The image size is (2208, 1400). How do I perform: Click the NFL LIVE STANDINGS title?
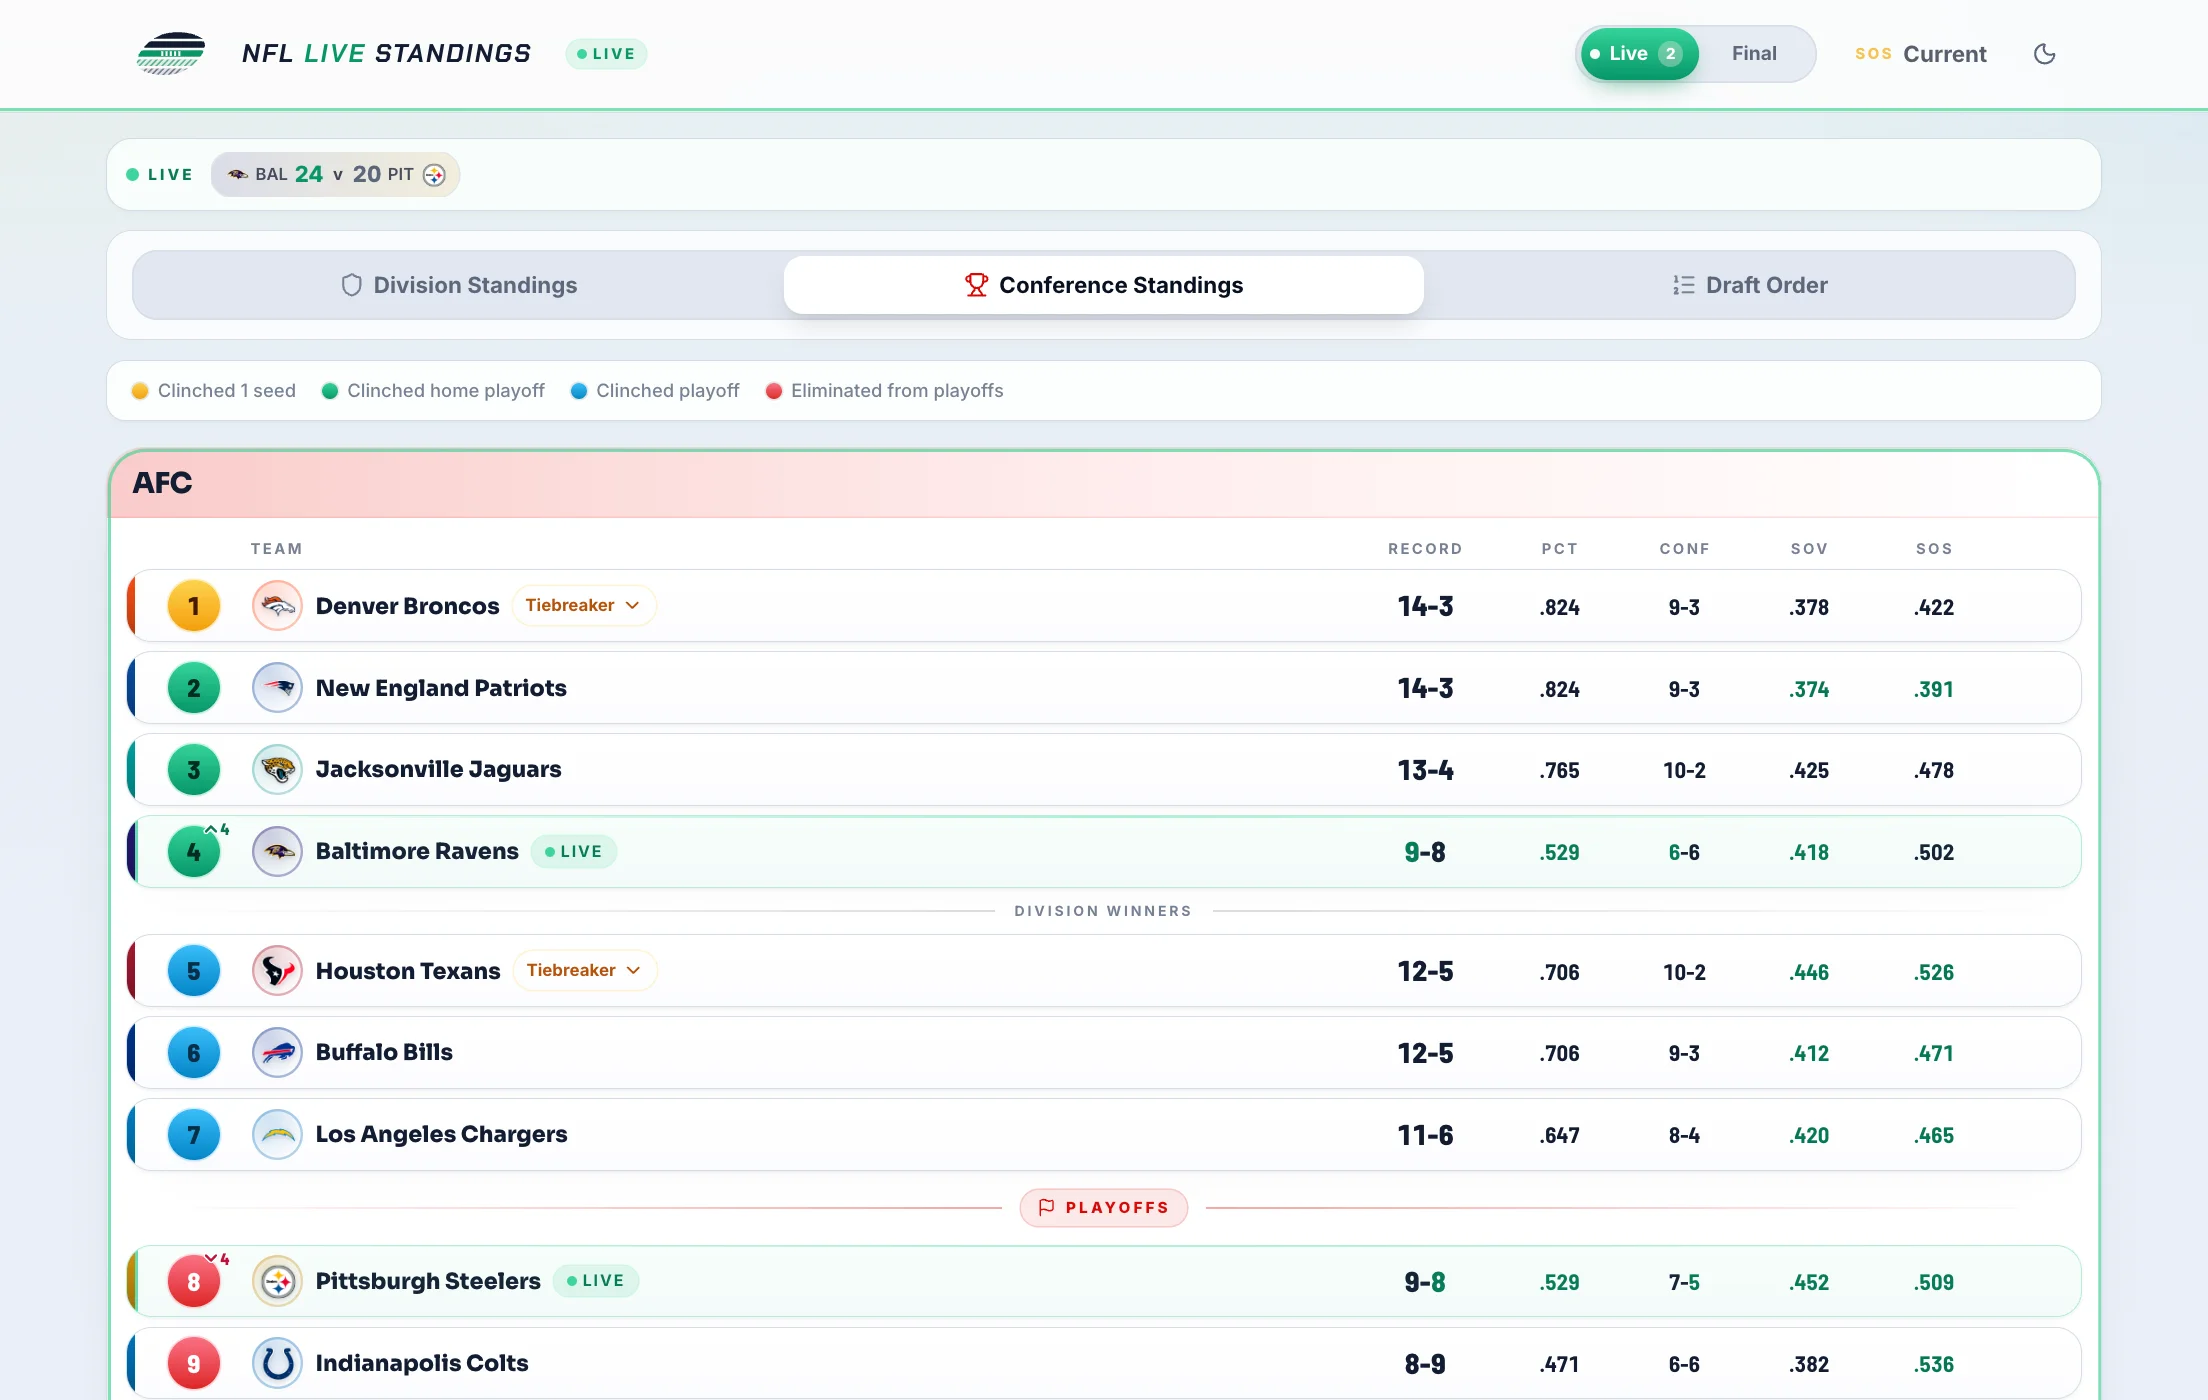[386, 54]
